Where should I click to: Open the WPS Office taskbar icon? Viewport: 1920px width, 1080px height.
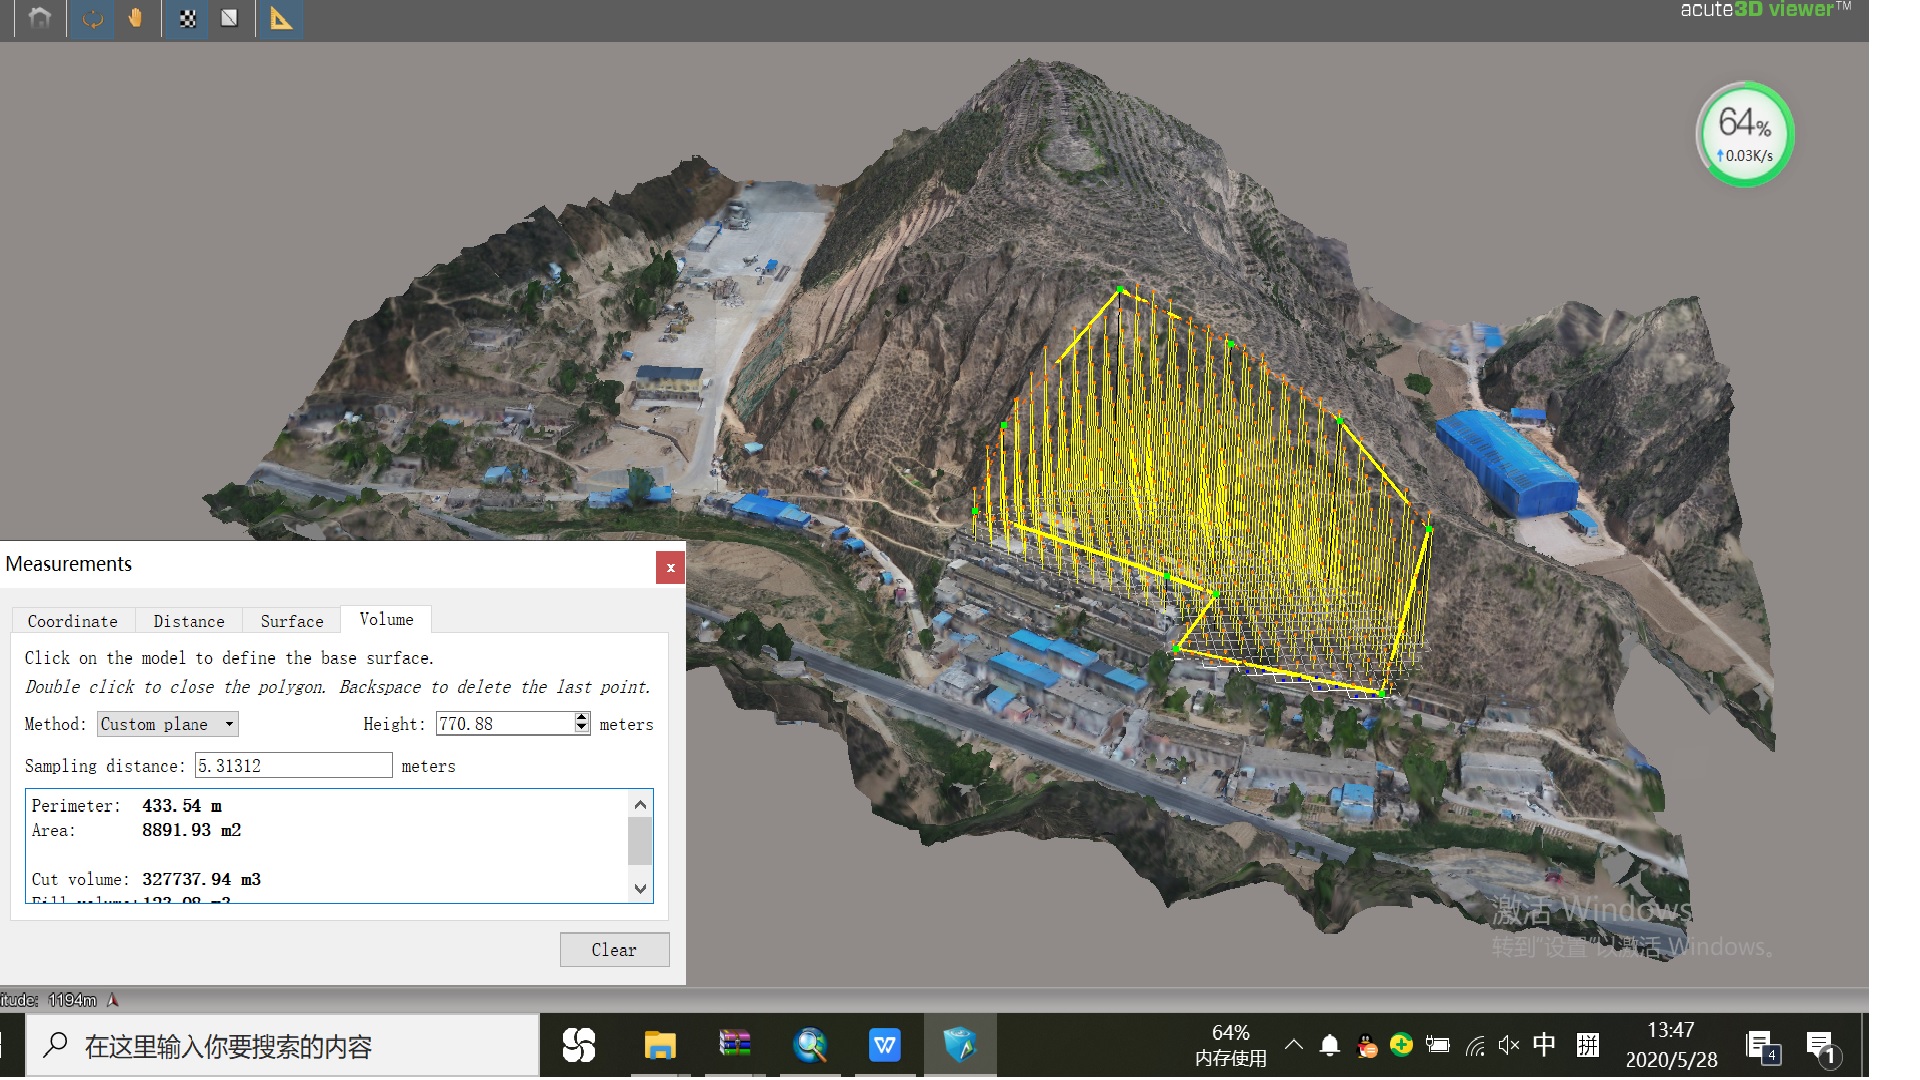tap(884, 1046)
